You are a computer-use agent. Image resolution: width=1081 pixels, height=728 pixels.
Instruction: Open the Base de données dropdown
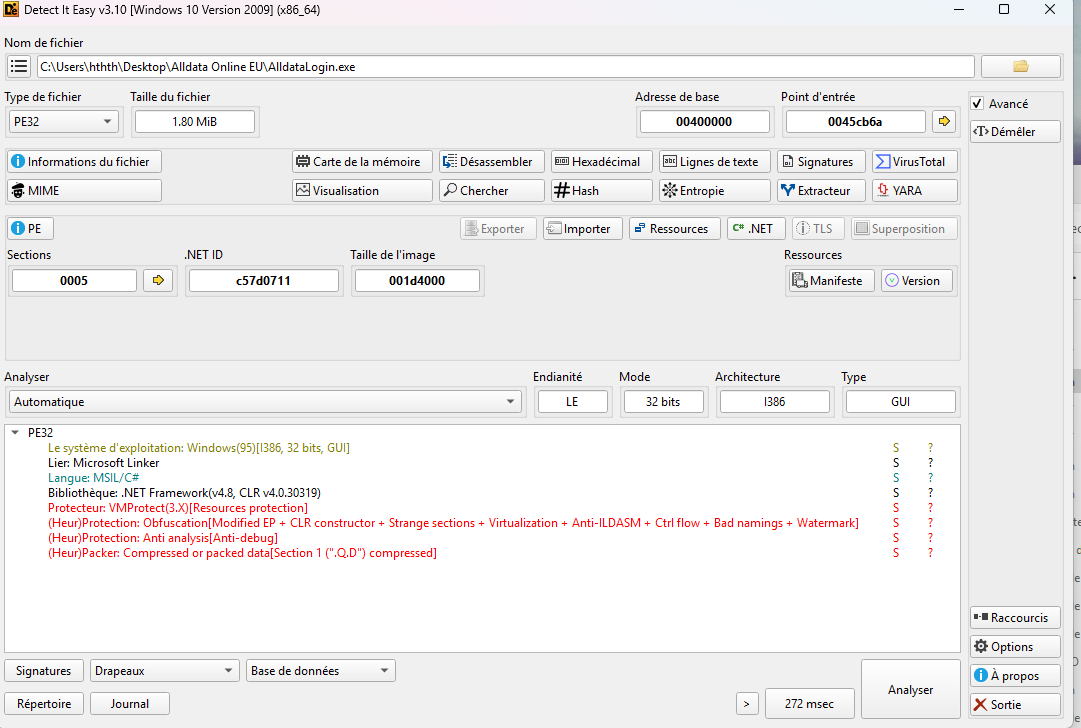(x=320, y=671)
